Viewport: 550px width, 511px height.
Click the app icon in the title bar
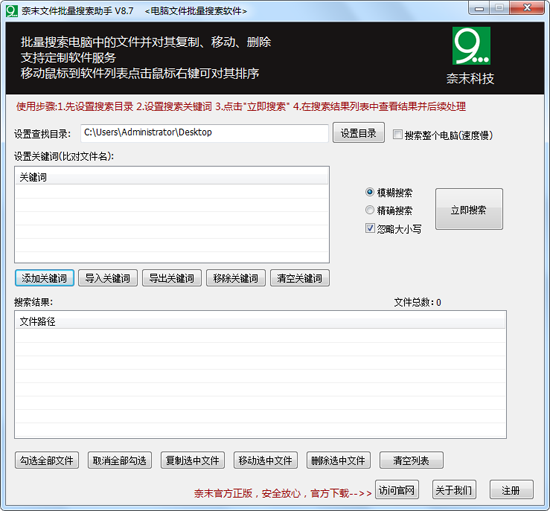[12, 11]
